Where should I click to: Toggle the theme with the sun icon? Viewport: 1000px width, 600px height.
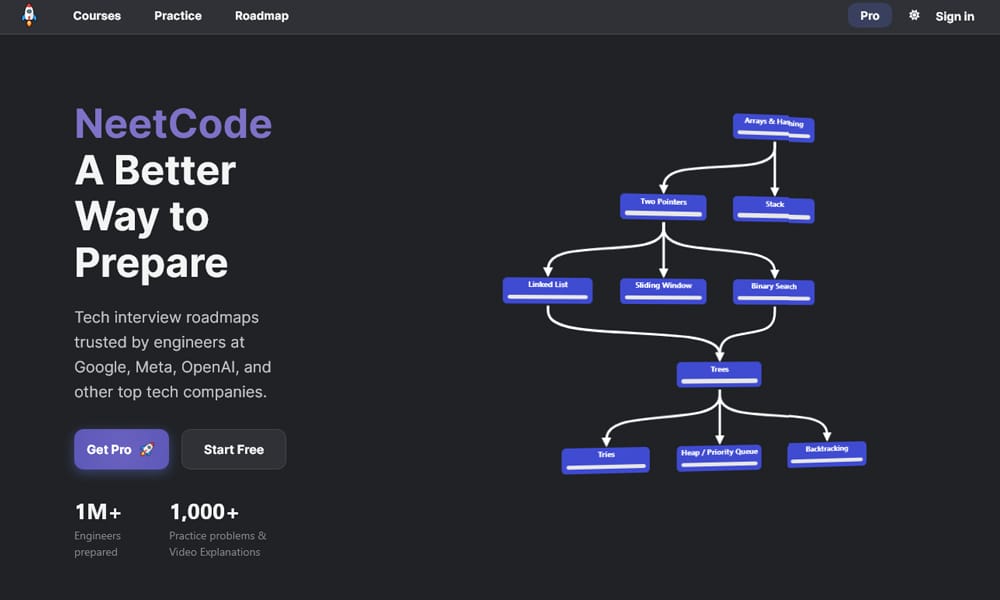(x=914, y=15)
